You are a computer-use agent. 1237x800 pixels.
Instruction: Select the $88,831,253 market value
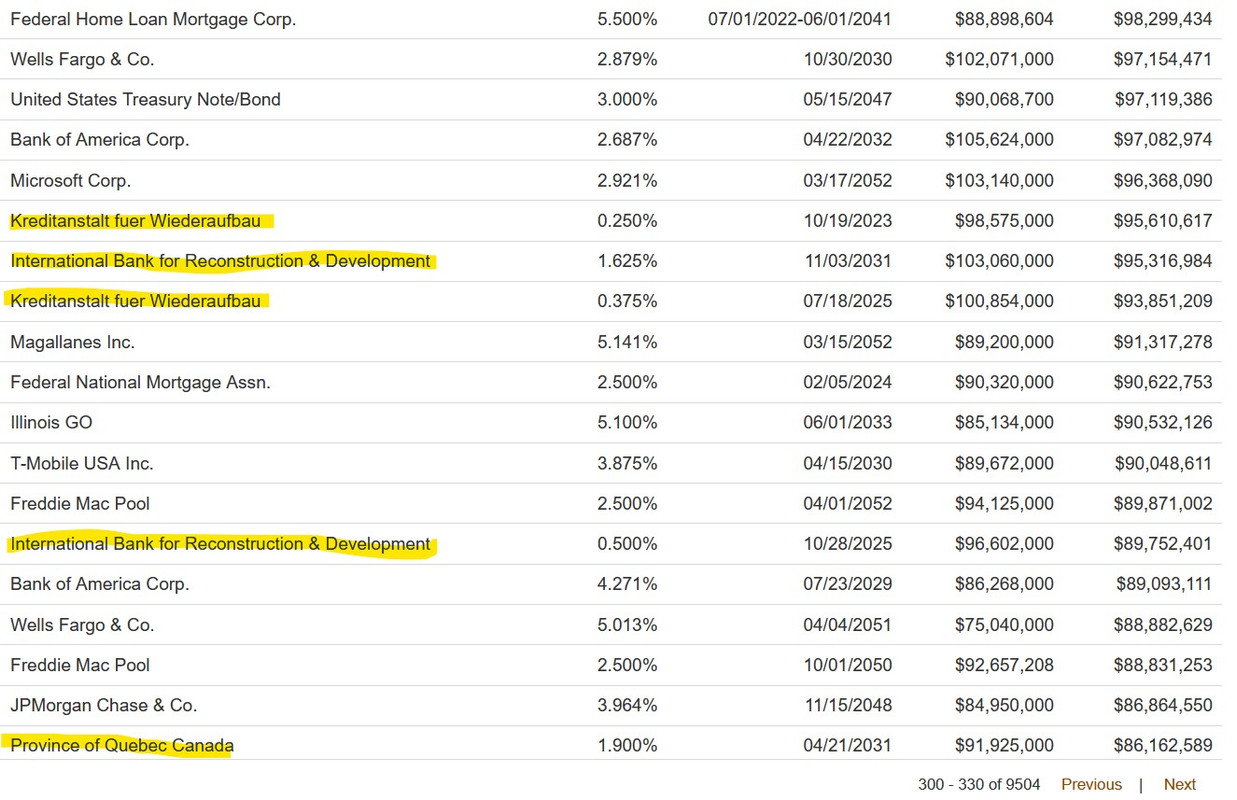coord(1163,665)
